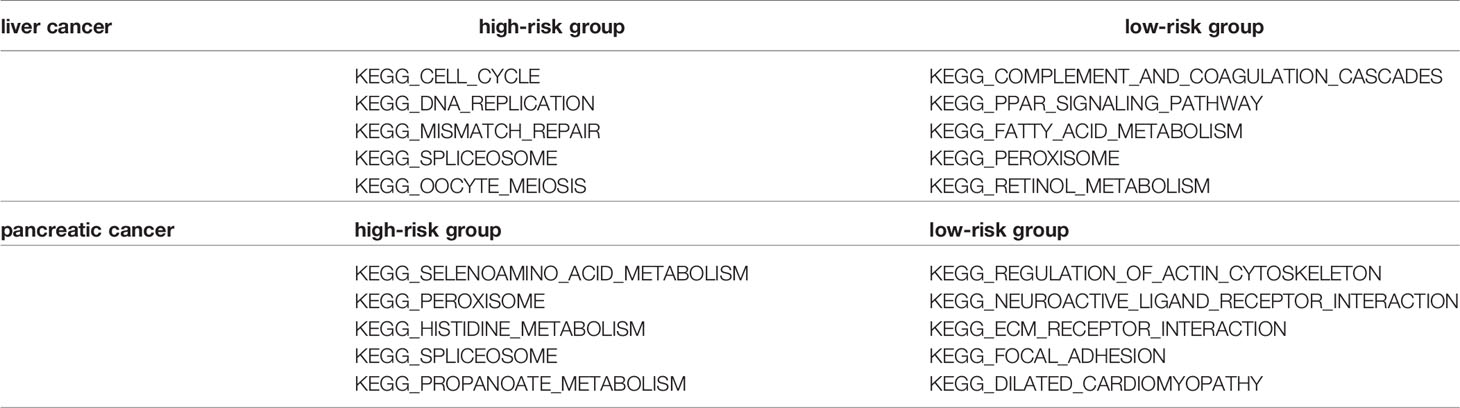Click KEGG_REGULATION_OF_ACTIN_CYTOSKELETON text

pyautogui.click(x=1156, y=274)
